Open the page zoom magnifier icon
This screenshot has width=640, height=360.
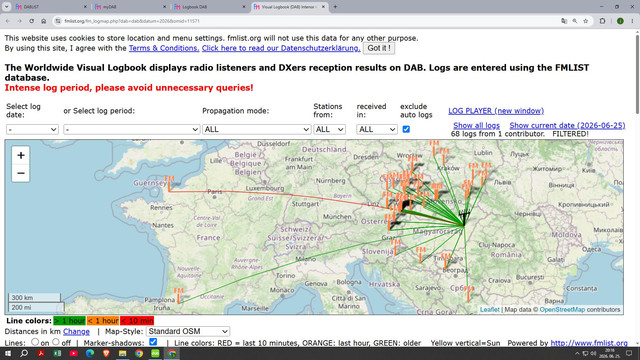point(575,21)
